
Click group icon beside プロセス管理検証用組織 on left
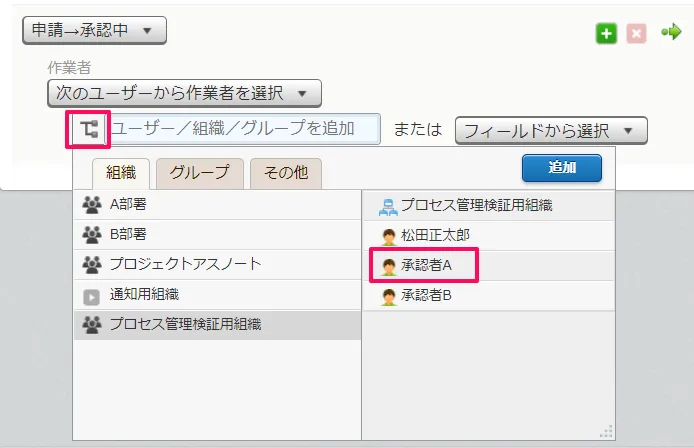point(92,325)
